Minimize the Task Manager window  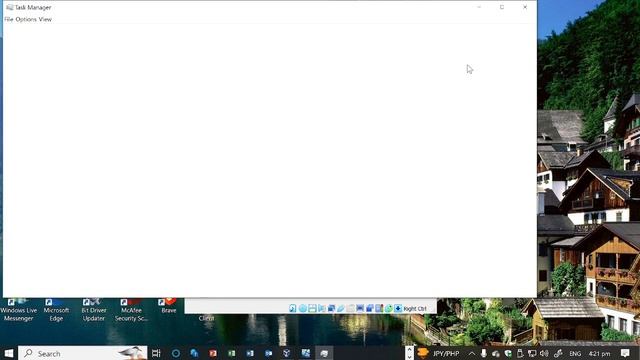(479, 7)
